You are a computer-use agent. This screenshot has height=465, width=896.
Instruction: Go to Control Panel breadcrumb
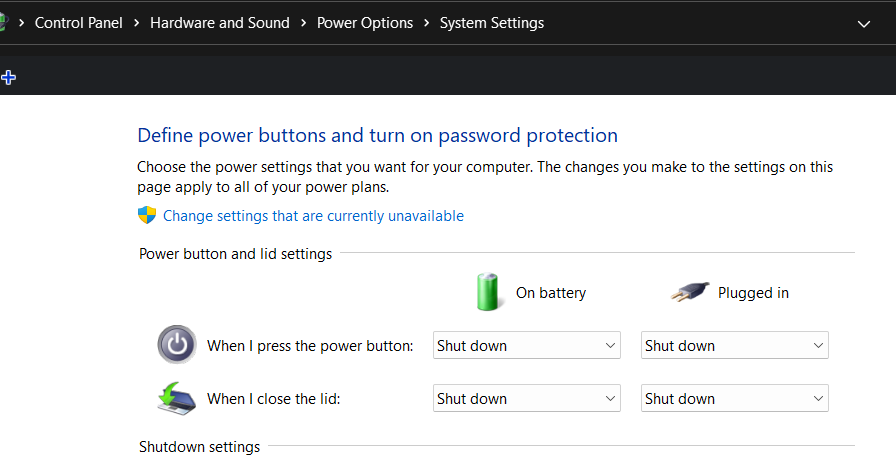click(78, 22)
